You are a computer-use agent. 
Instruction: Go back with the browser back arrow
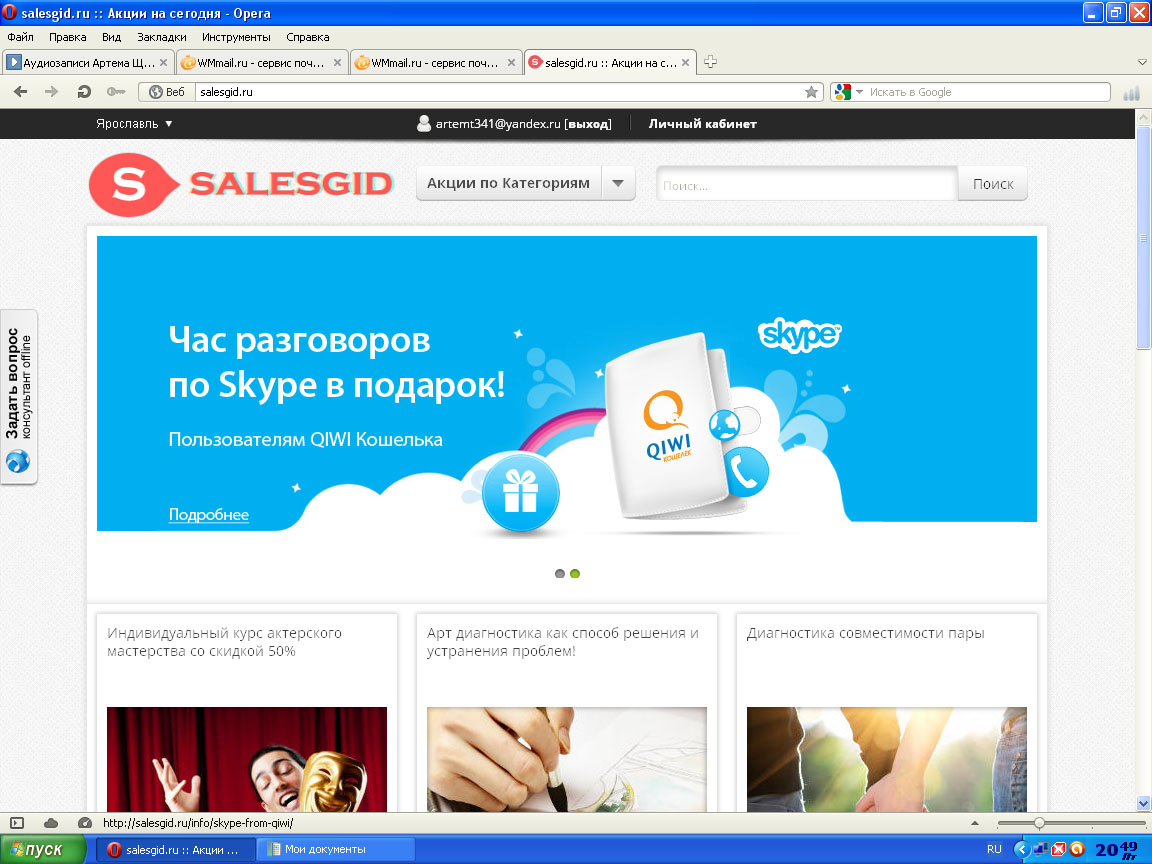(x=21, y=92)
